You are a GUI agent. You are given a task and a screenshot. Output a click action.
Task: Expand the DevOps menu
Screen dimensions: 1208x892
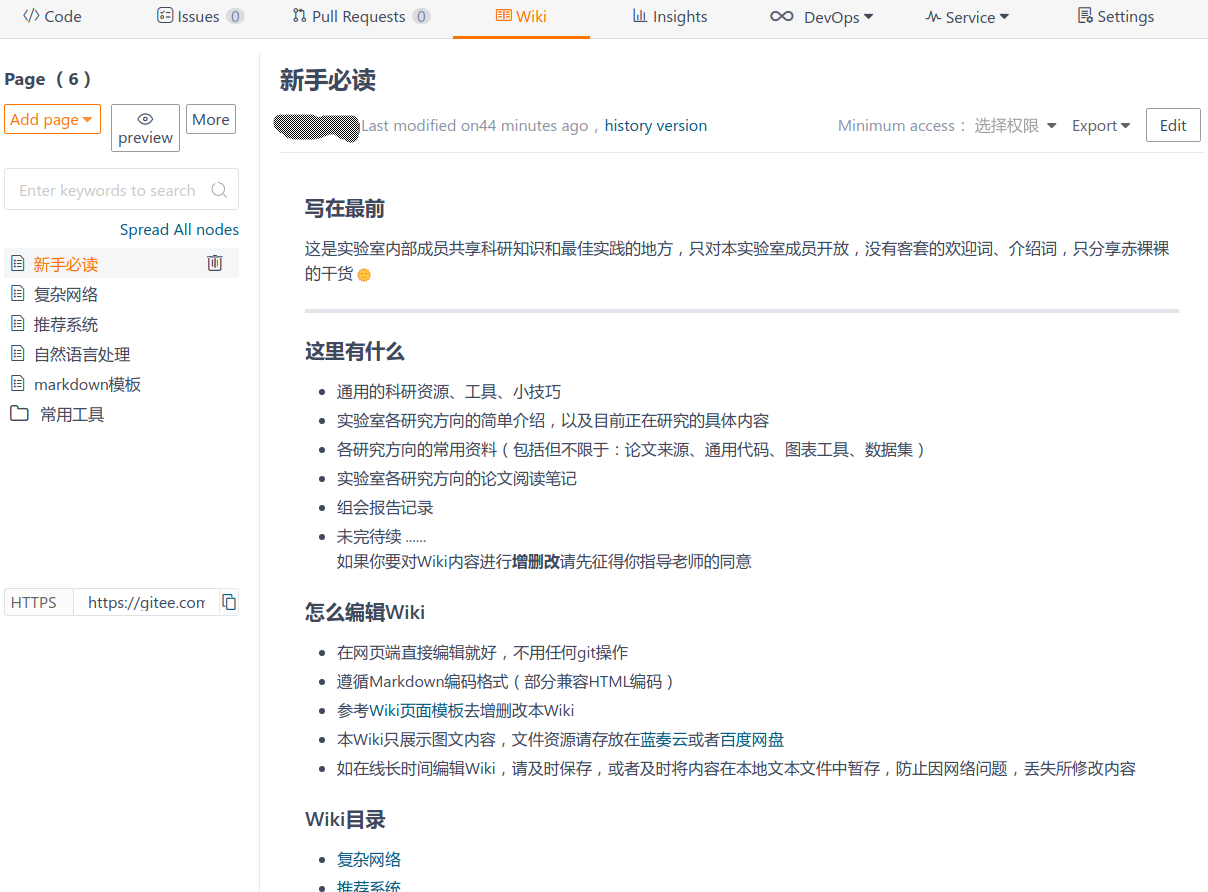pyautogui.click(x=822, y=17)
